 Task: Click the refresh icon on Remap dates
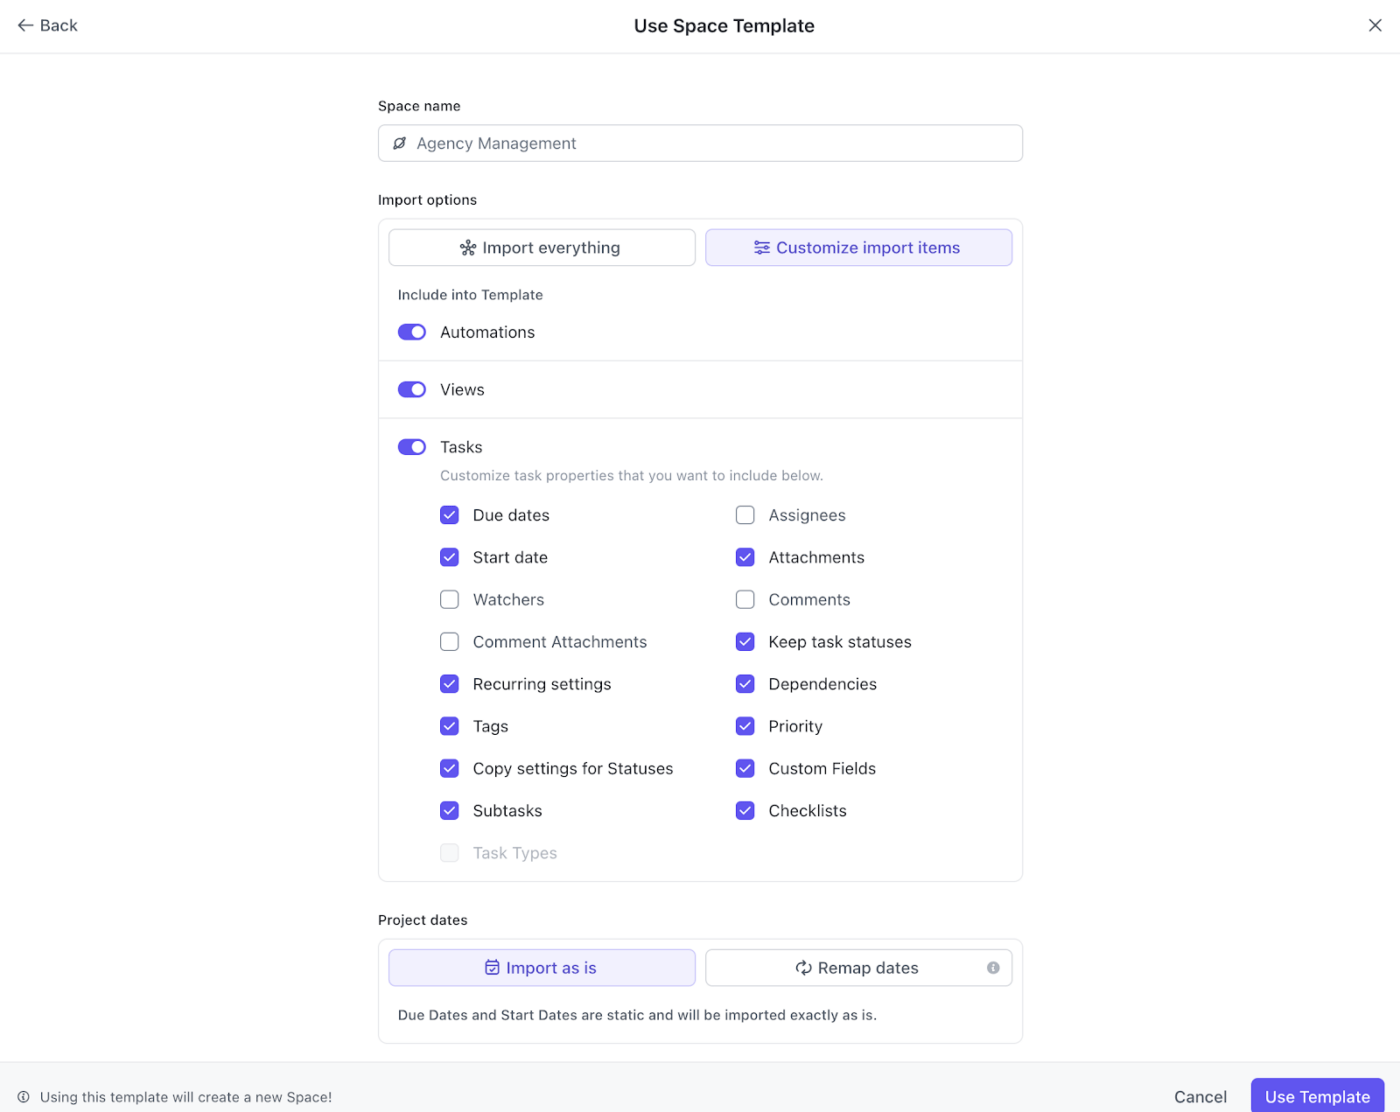point(803,967)
